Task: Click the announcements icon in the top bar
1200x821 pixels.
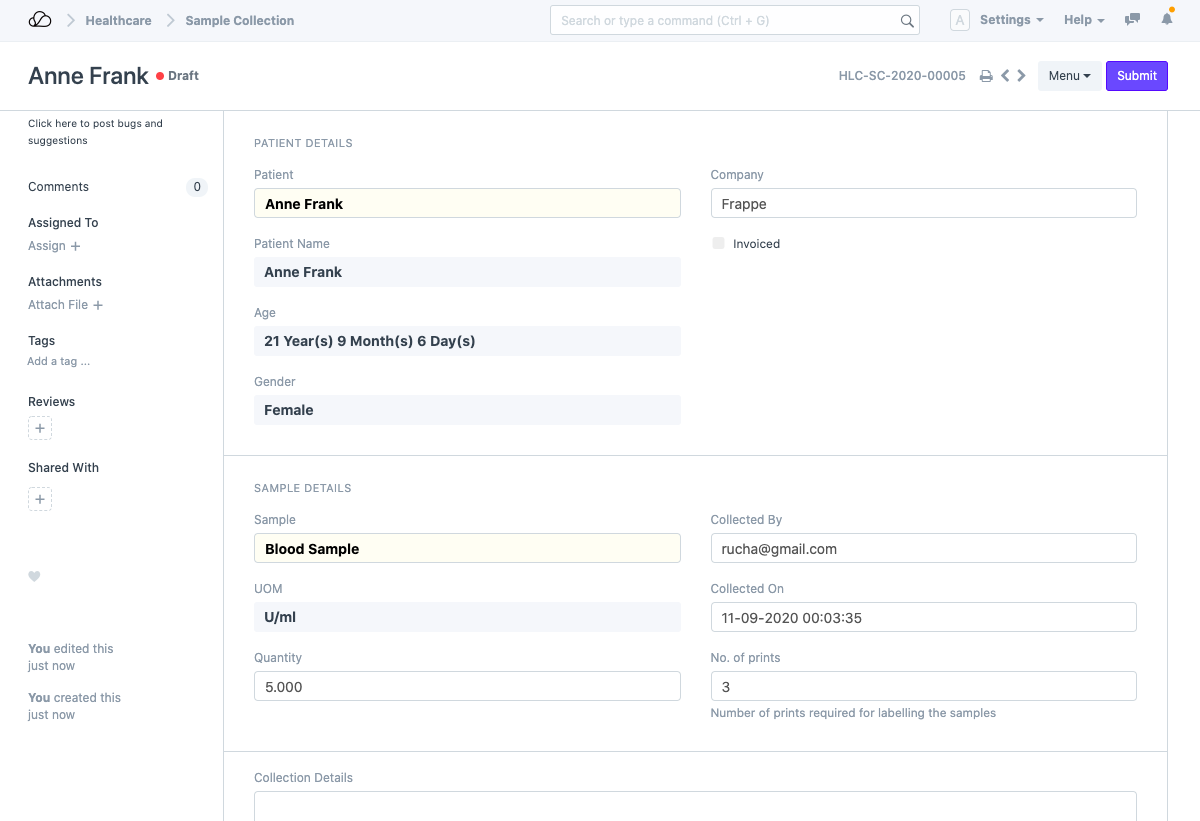Action: point(1132,18)
